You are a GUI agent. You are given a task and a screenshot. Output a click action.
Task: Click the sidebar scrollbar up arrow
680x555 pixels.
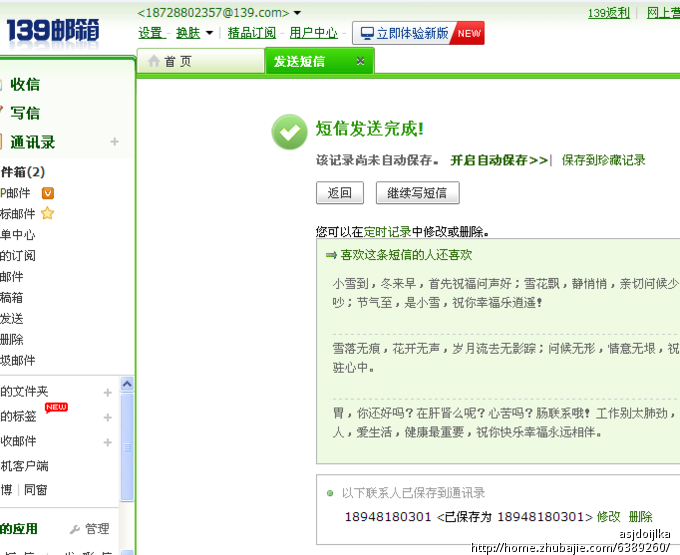(127, 384)
